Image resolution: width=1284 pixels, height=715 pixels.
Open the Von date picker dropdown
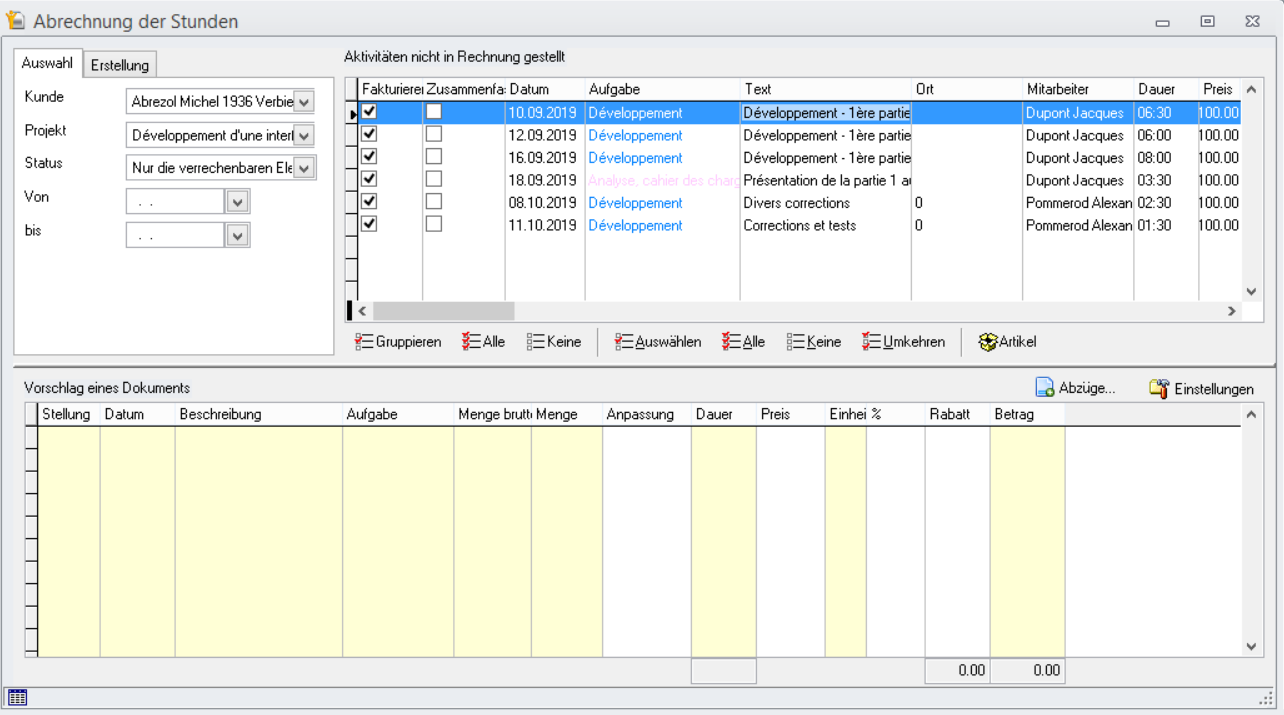pos(237,202)
